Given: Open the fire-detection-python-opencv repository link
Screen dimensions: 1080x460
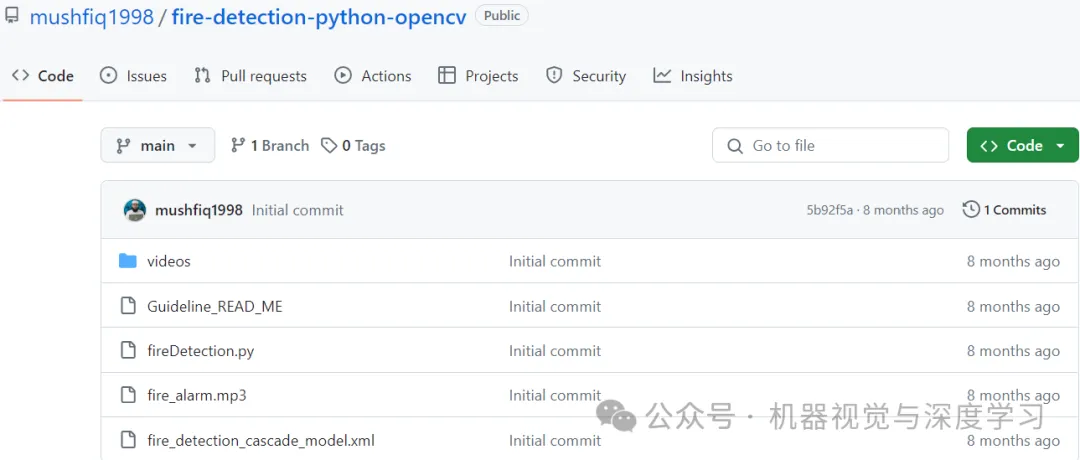Looking at the screenshot, I should point(319,17).
